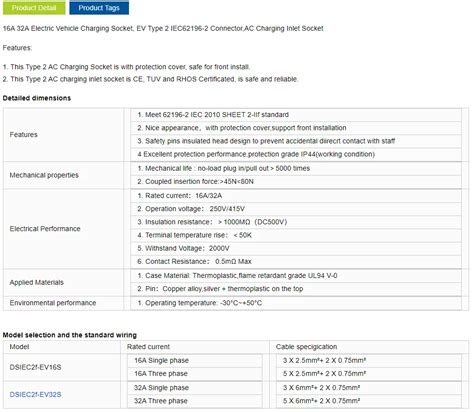Image resolution: width=474 pixels, height=412 pixels.
Task: Click the Applied Materials row label
Action: click(x=37, y=282)
